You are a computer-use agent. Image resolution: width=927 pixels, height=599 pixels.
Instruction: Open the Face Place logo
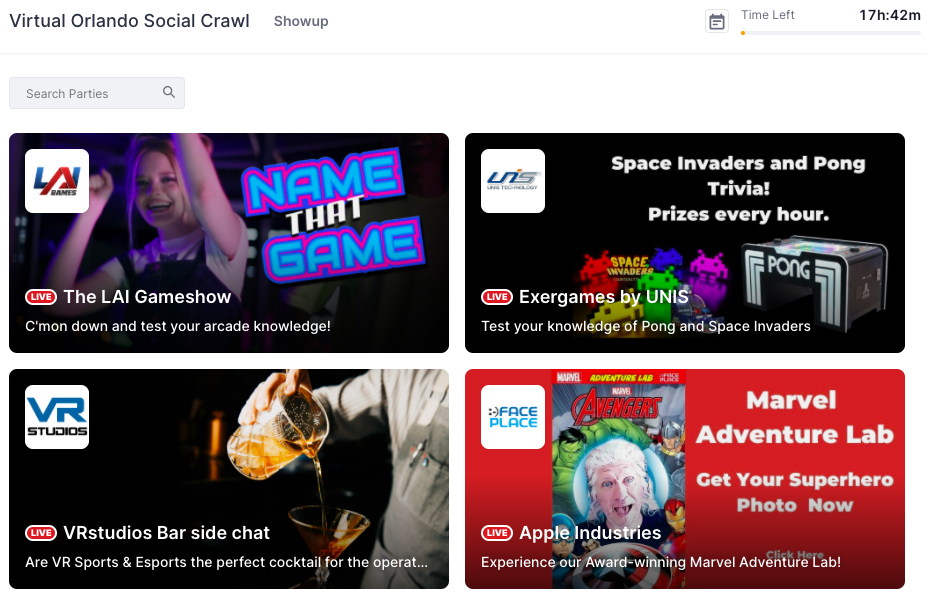click(x=513, y=417)
